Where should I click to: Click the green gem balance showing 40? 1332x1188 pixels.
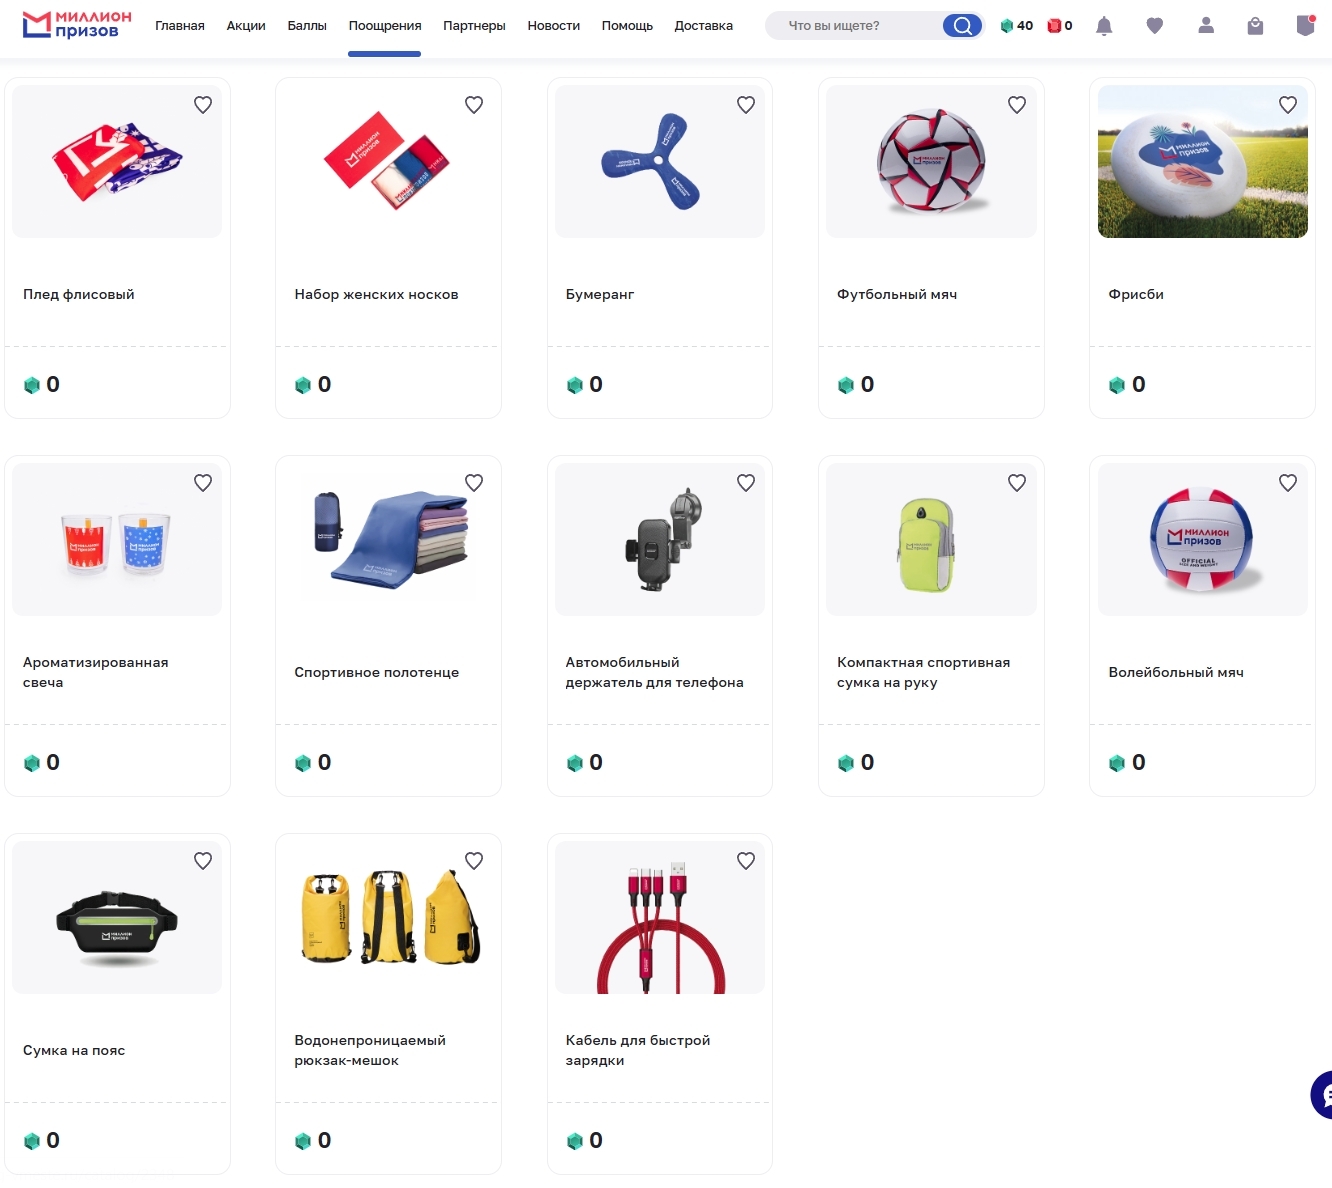pyautogui.click(x=1017, y=26)
